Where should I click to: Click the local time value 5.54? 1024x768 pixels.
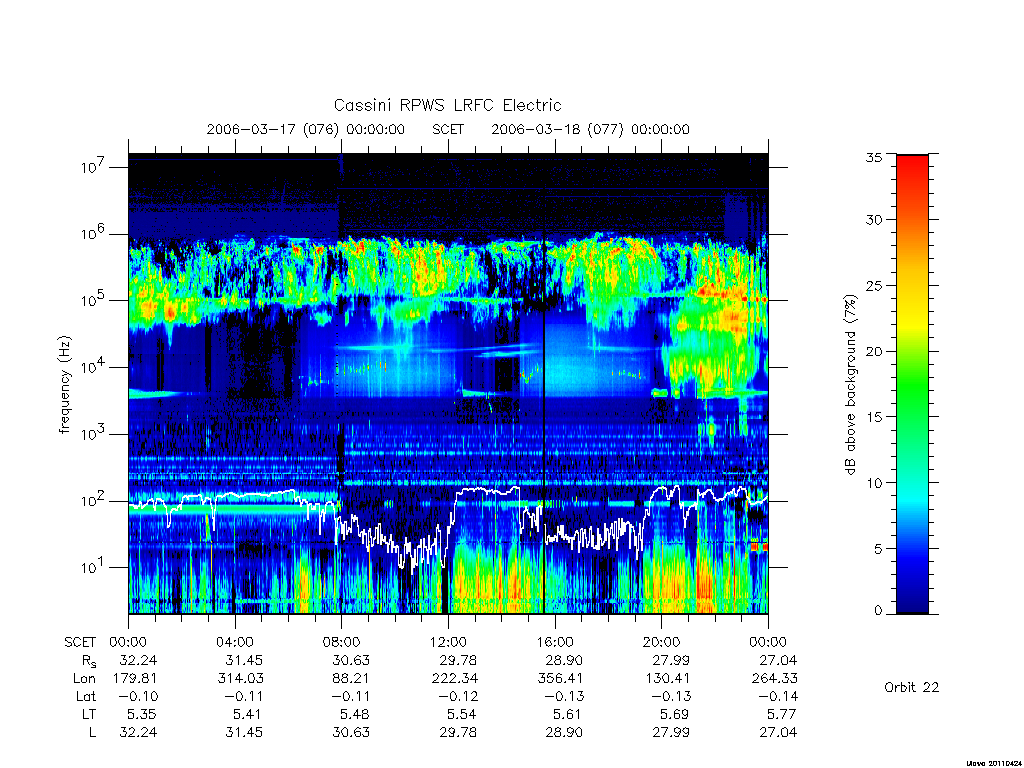(x=461, y=714)
